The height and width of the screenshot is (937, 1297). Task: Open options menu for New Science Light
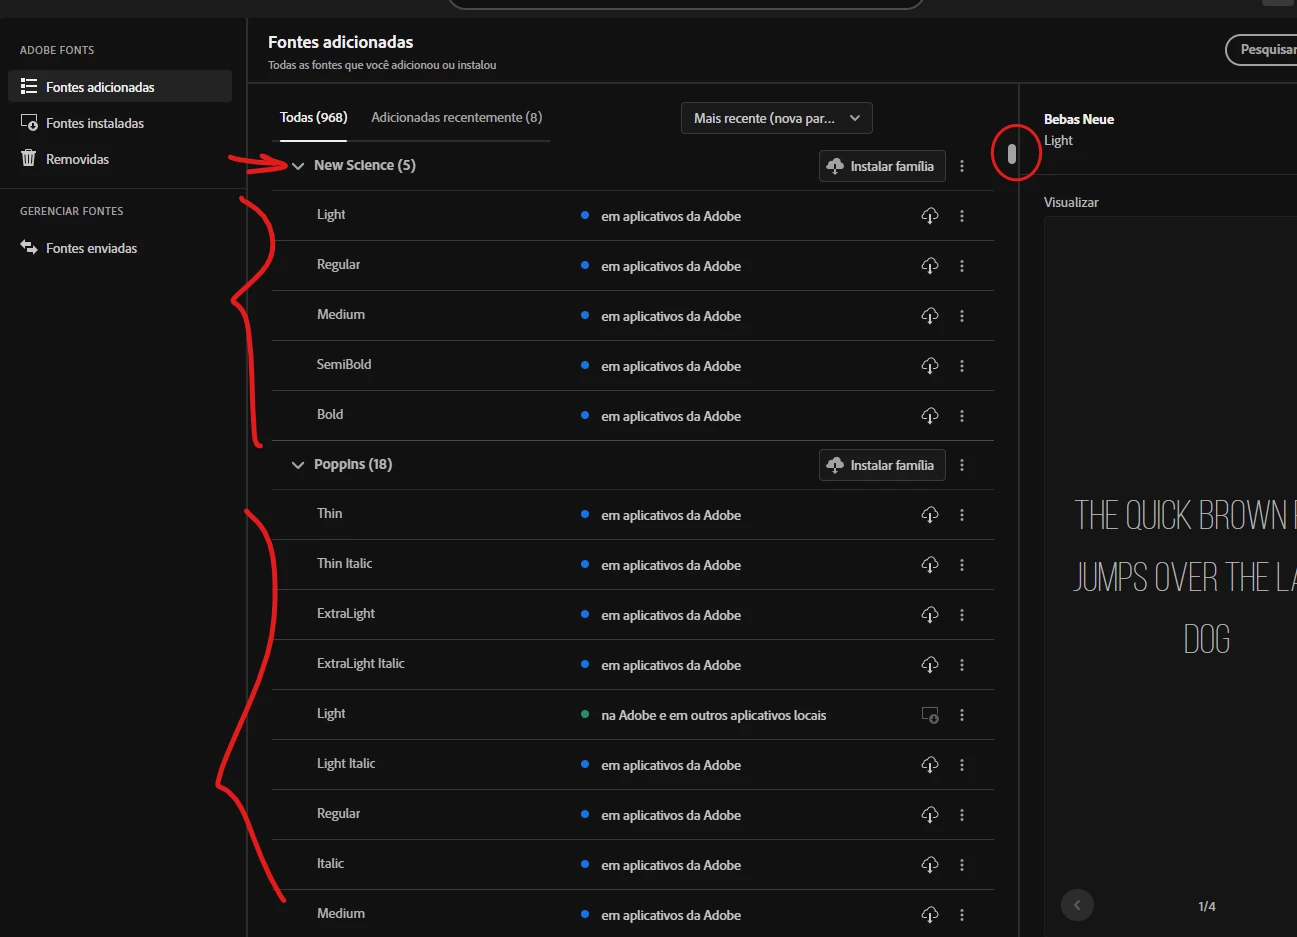[x=962, y=216]
